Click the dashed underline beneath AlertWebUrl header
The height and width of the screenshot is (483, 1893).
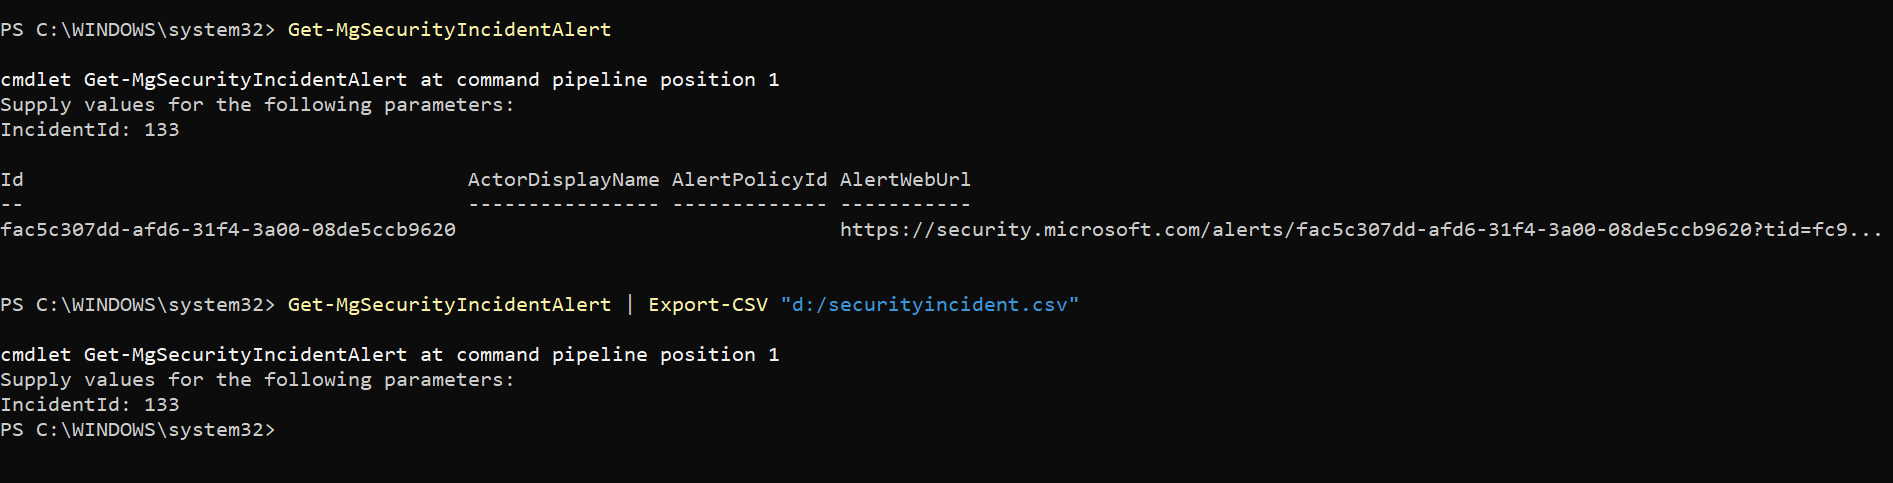(x=905, y=205)
